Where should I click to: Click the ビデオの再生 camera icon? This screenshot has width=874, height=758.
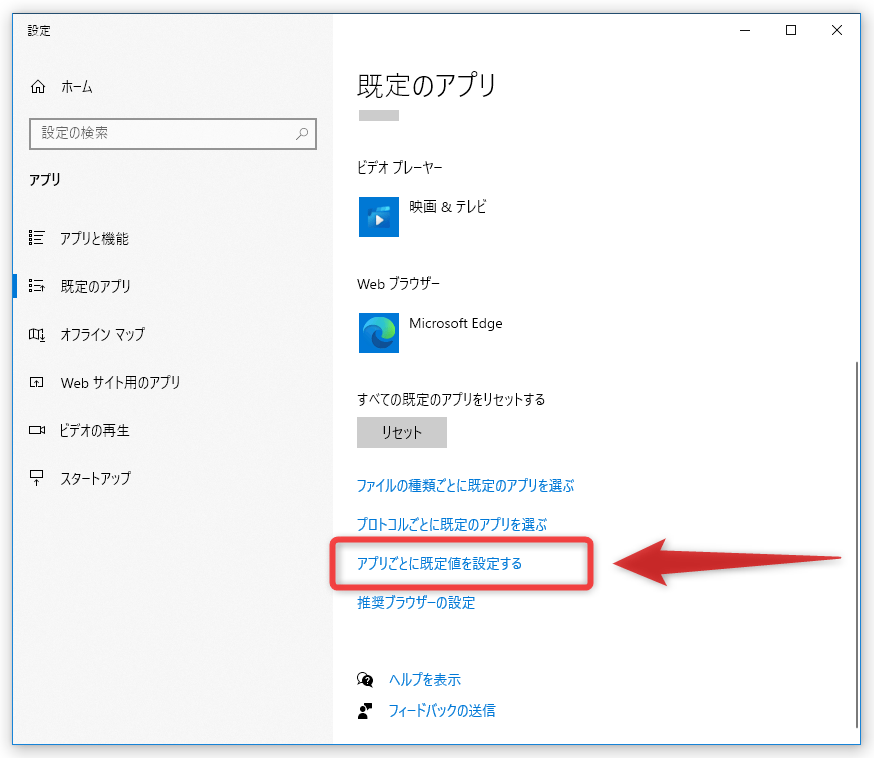pos(37,430)
